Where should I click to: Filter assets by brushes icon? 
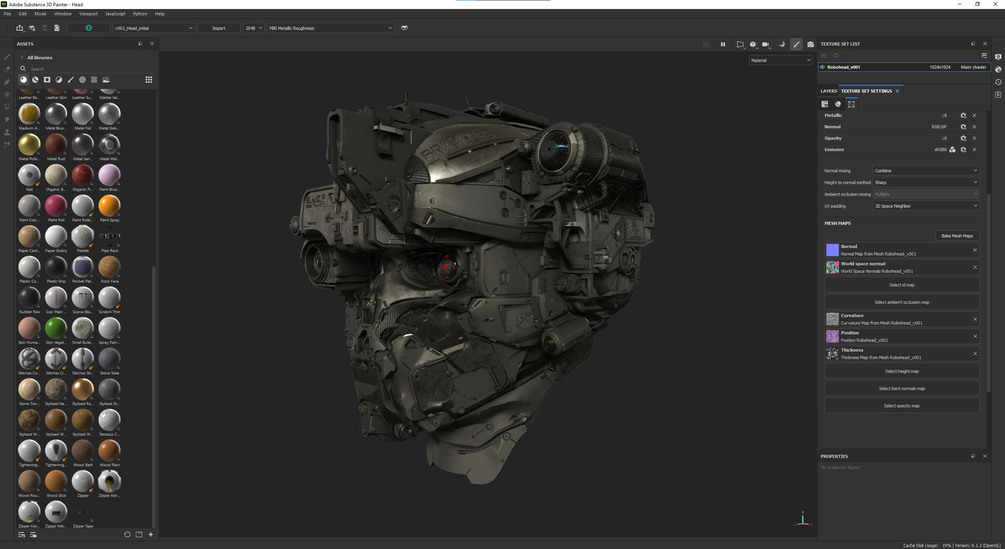point(70,80)
